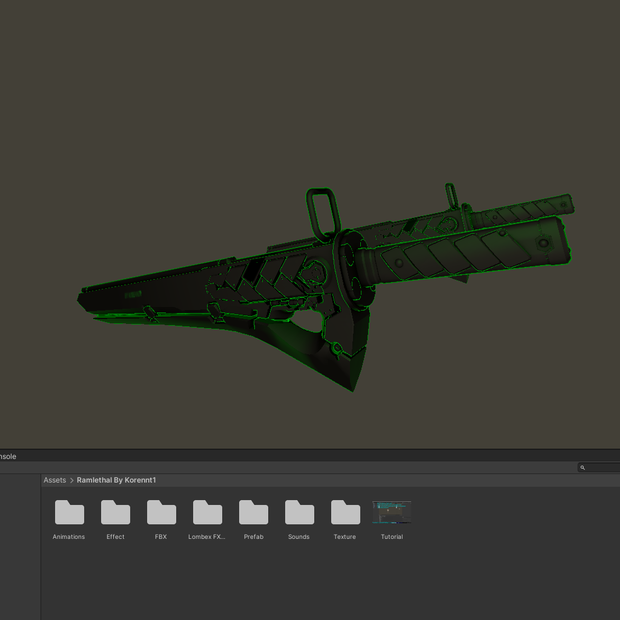The width and height of the screenshot is (620, 620).
Task: Switch to the Console tab
Action: (8, 456)
